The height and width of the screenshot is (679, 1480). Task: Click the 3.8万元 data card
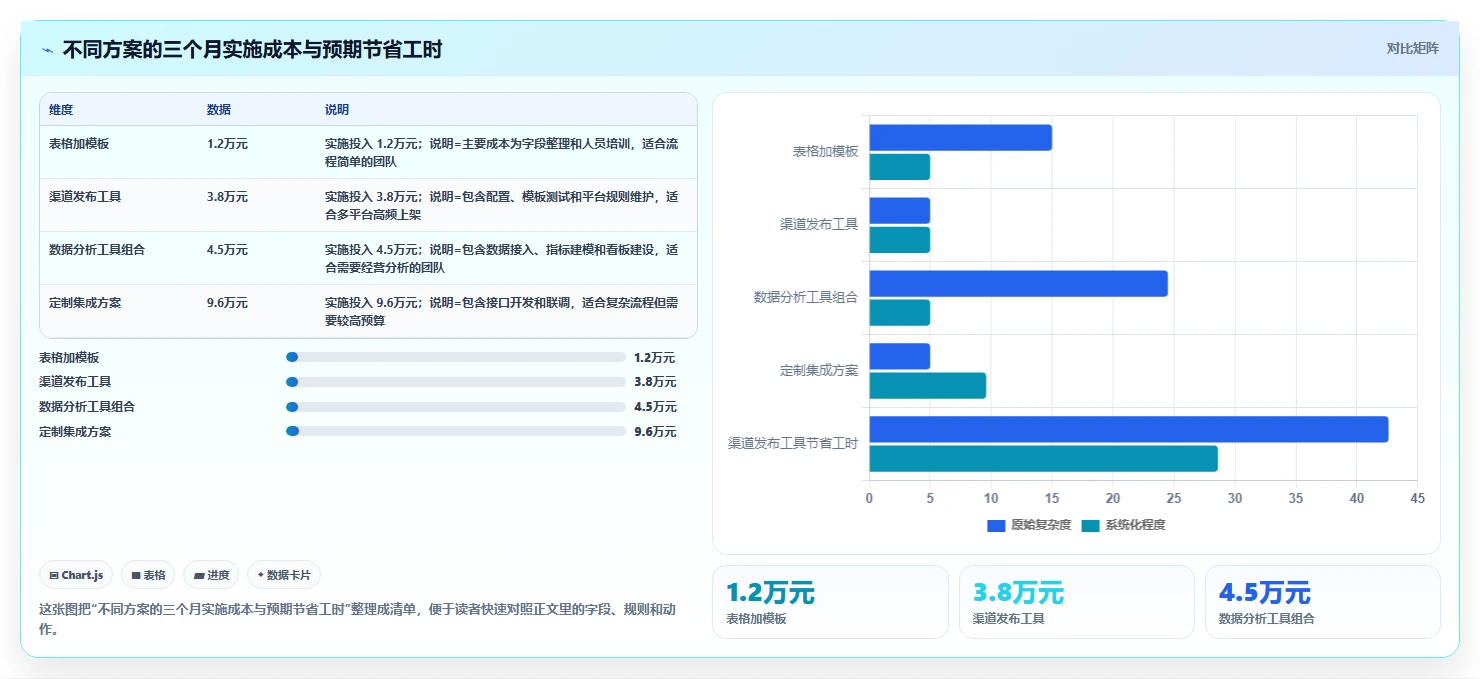(1077, 602)
